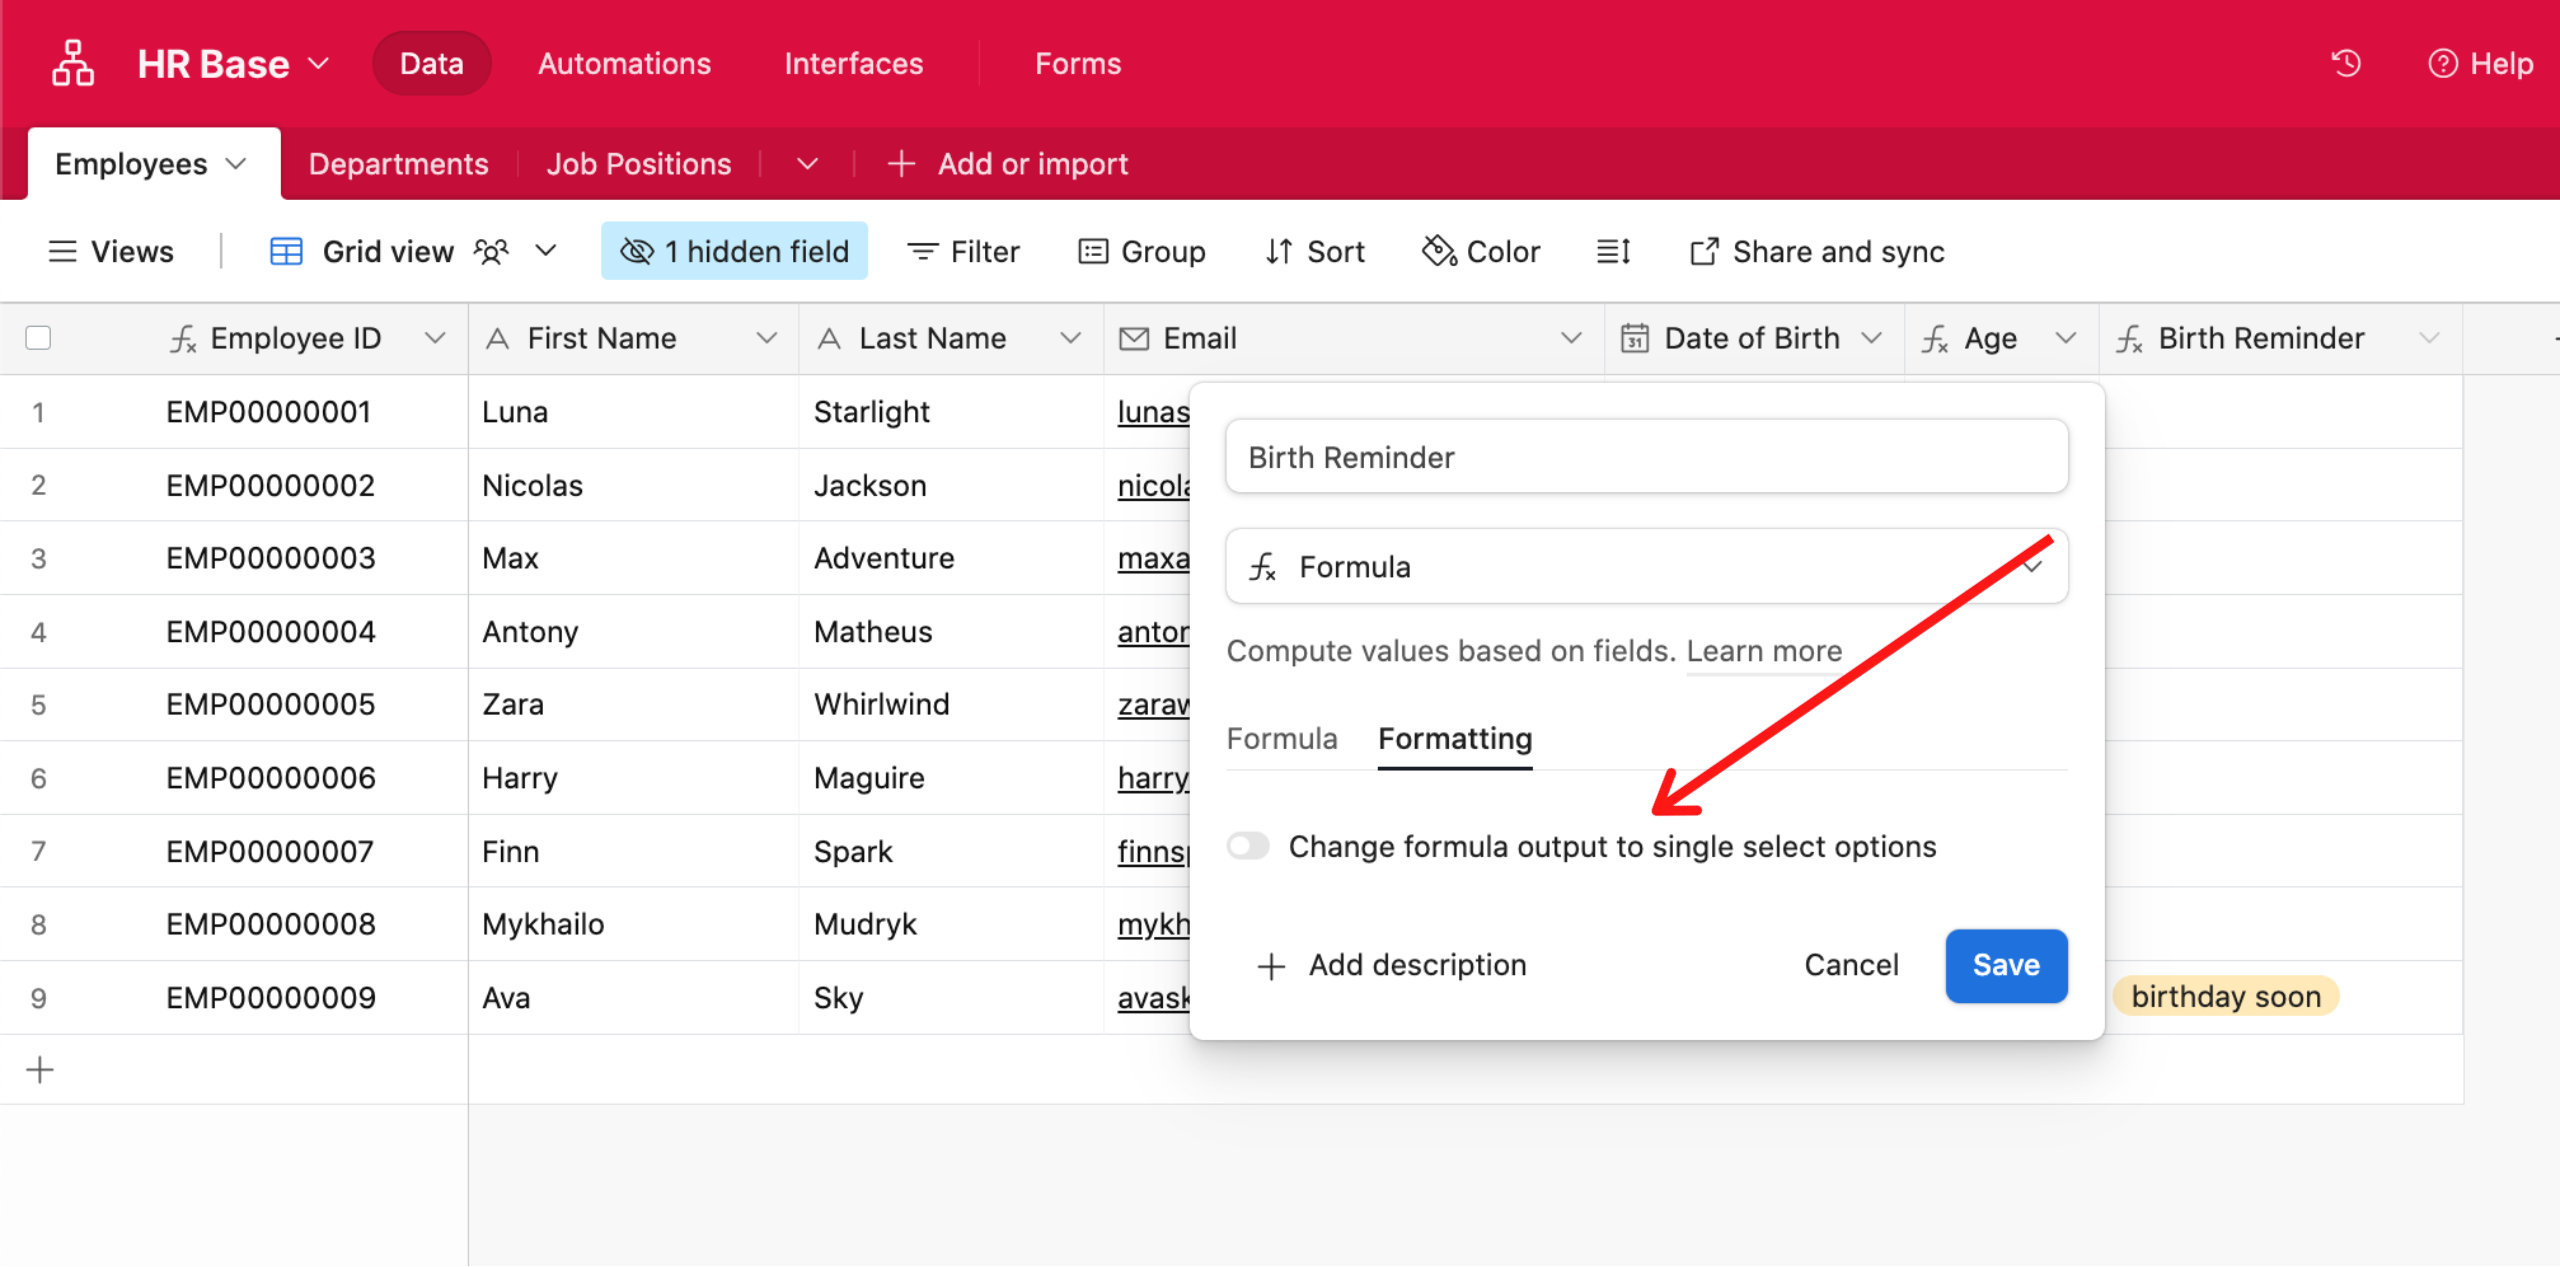Open the Forms tab
The height and width of the screenshot is (1267, 2560).
[1078, 64]
